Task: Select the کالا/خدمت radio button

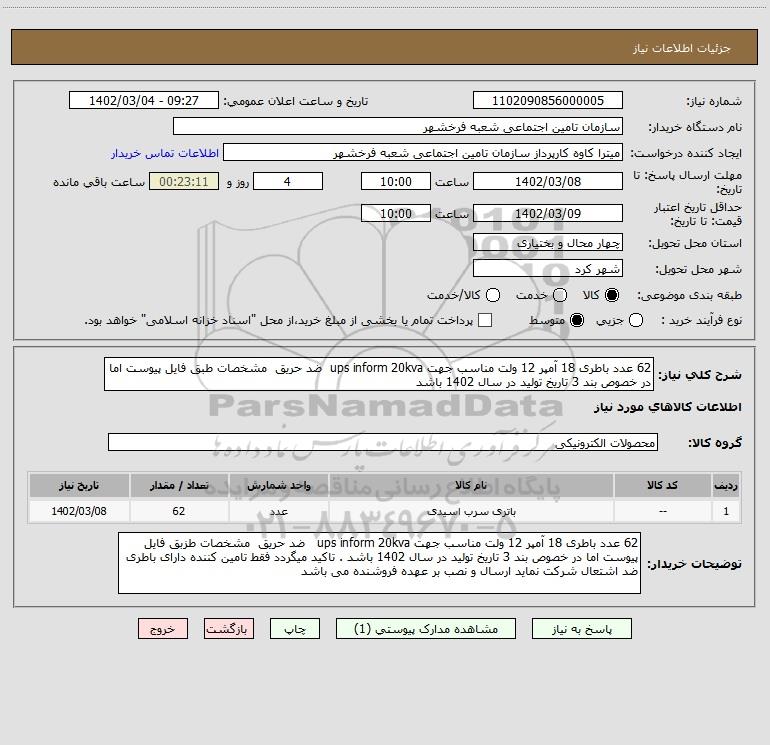Action: 493,295
